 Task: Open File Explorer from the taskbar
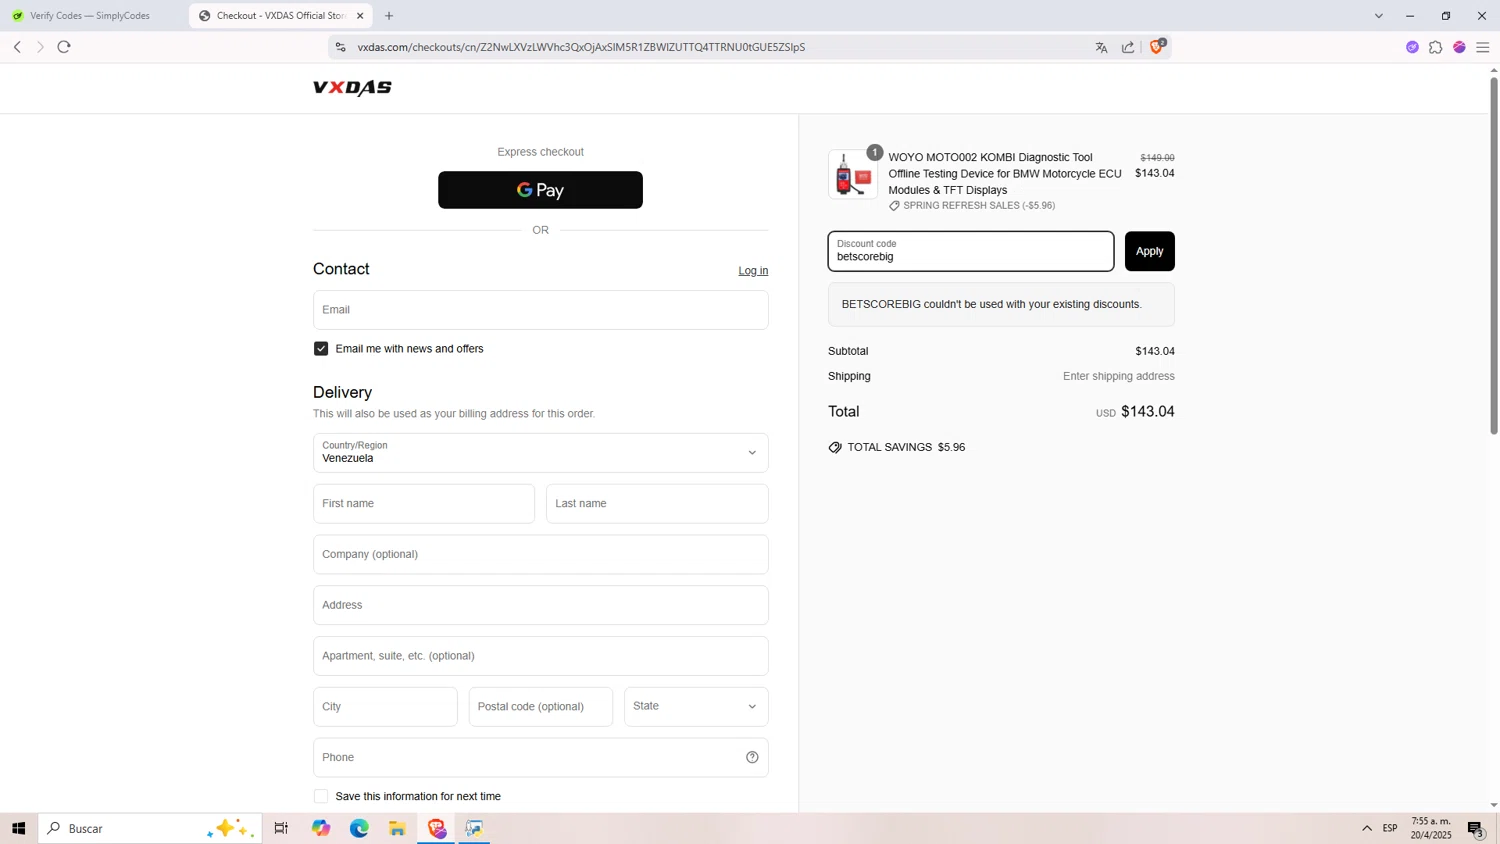[x=397, y=828]
